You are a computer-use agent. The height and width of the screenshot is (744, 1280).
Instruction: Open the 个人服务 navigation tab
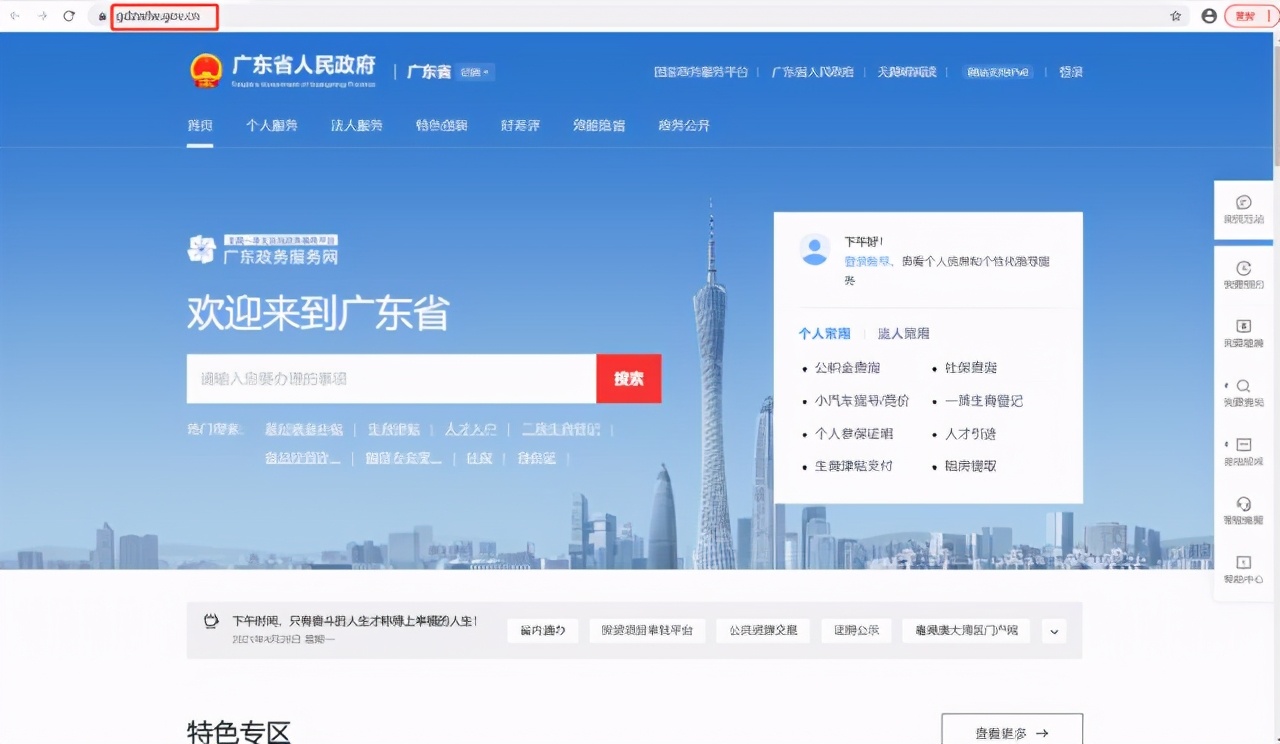point(271,125)
